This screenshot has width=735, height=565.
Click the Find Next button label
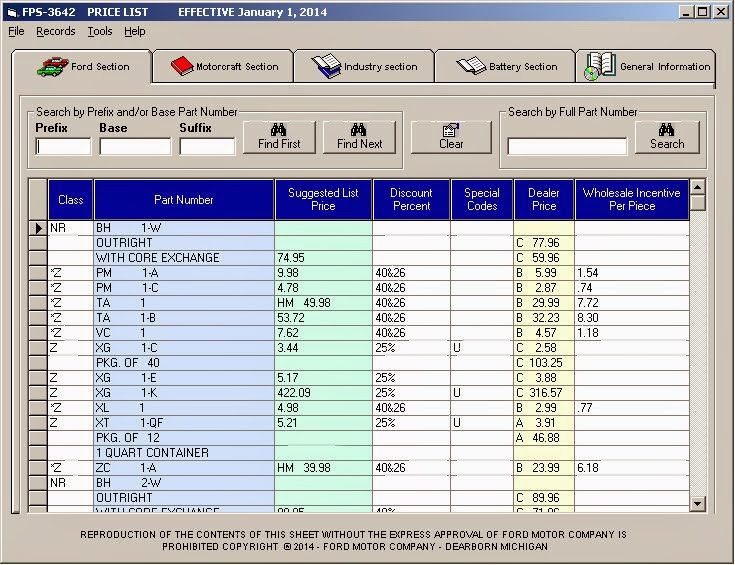pos(360,143)
